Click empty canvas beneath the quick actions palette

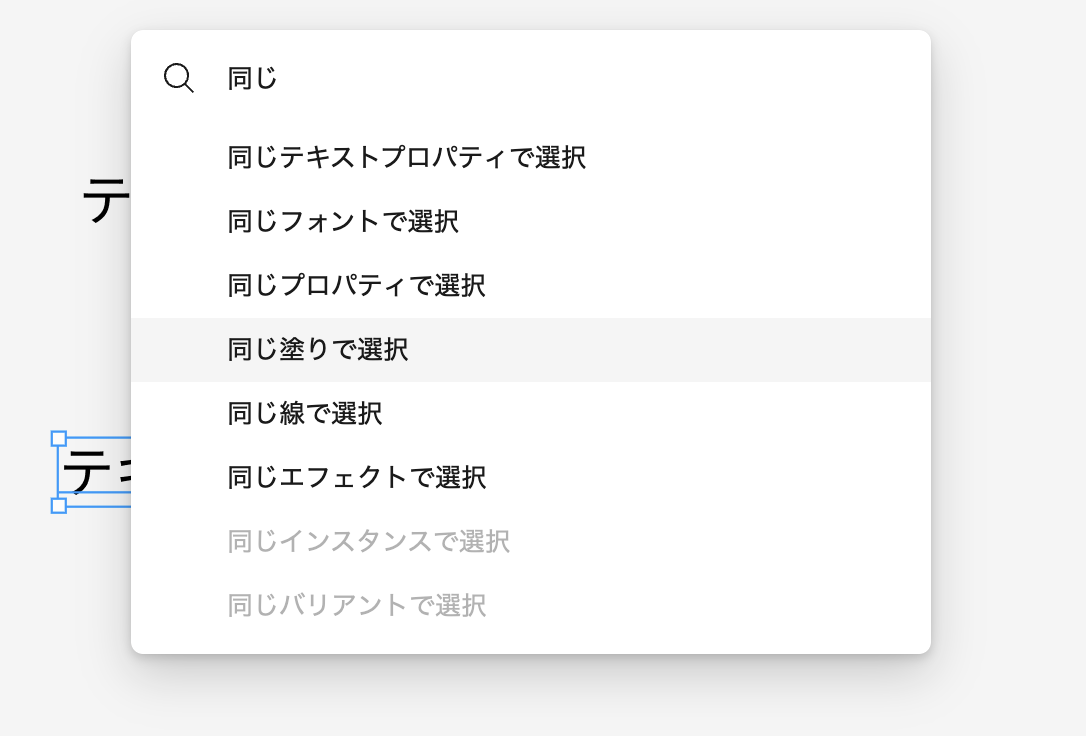click(x=531, y=696)
